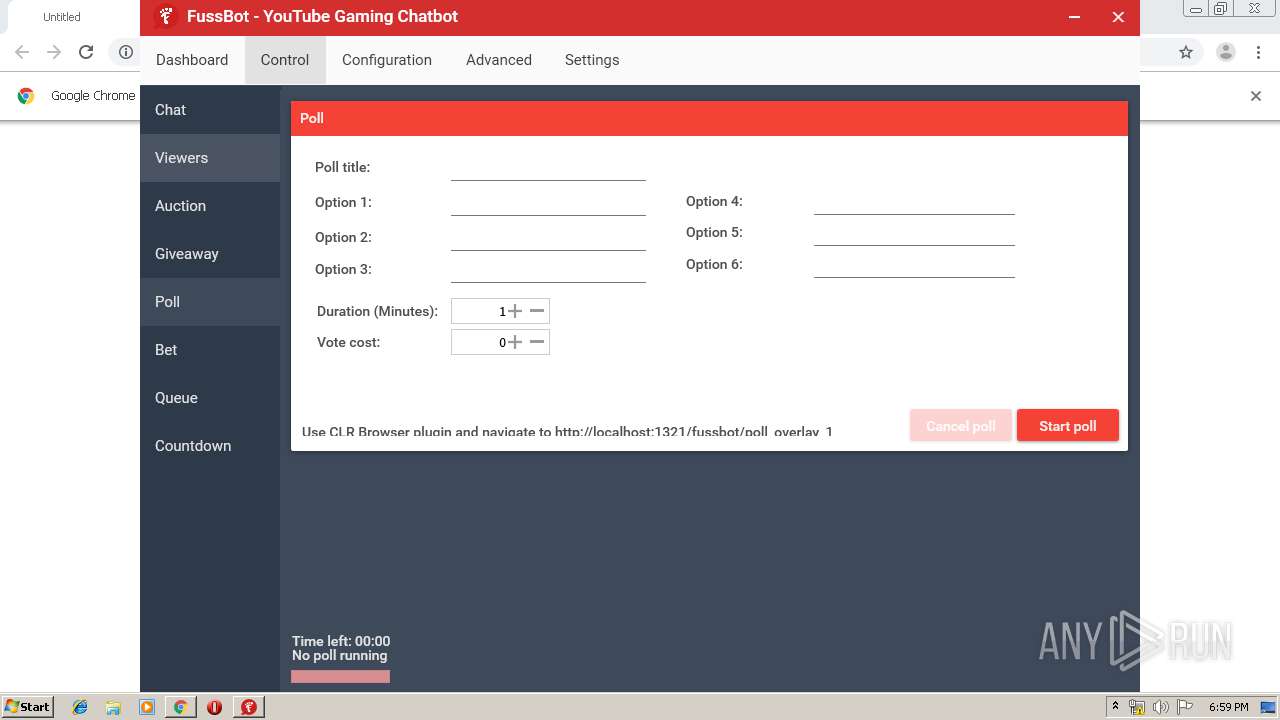This screenshot has width=1280, height=720.
Task: Click the Google Chrome logo in info bar
Action: click(26, 96)
